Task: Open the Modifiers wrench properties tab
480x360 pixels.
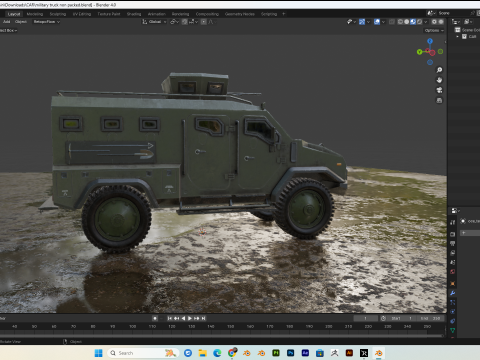Action: pos(452,293)
